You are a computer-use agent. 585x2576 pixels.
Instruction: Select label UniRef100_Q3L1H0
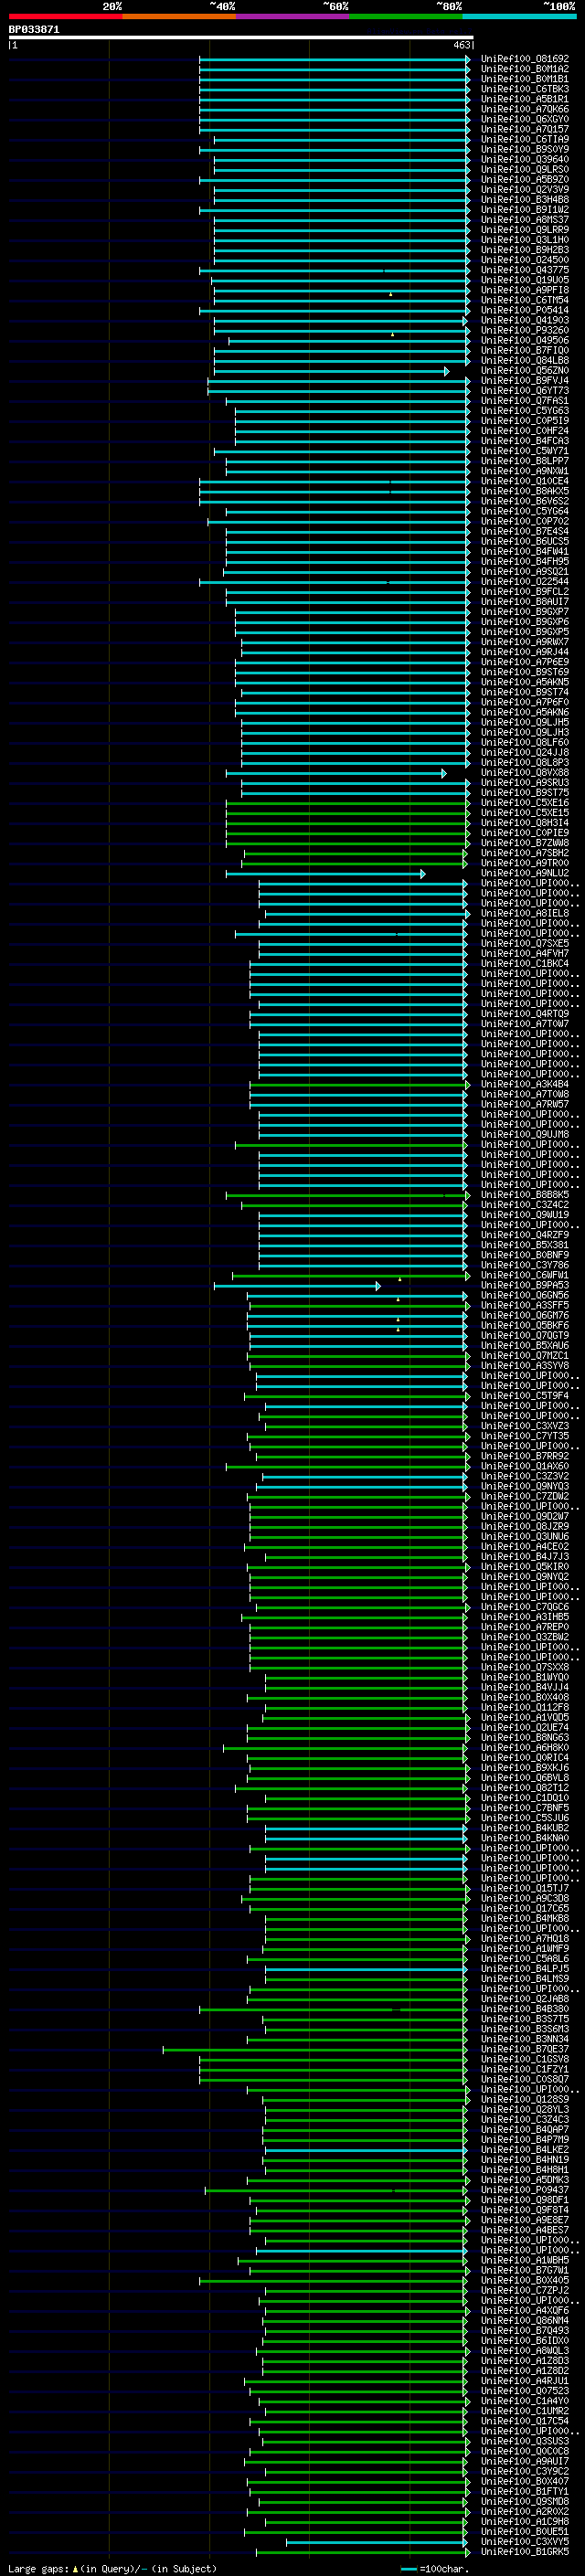click(x=525, y=240)
